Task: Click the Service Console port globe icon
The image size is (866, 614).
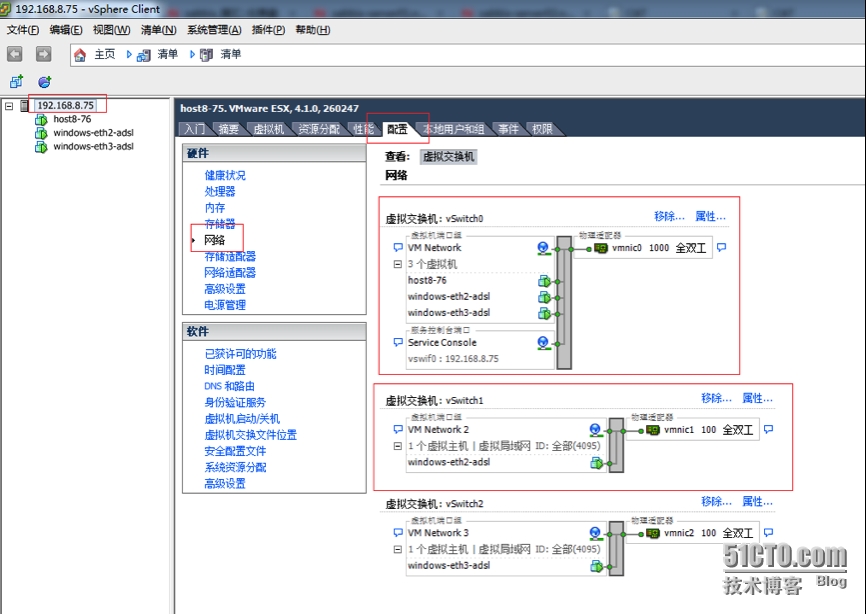Action: (543, 343)
